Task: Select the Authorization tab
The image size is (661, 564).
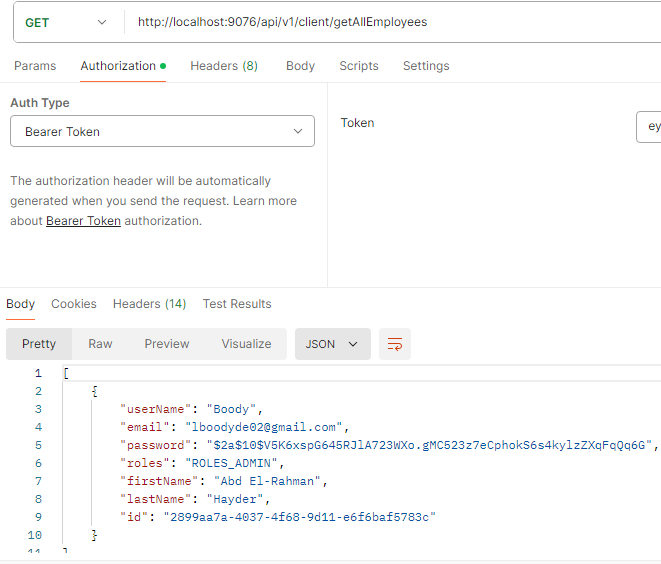Action: (x=123, y=66)
